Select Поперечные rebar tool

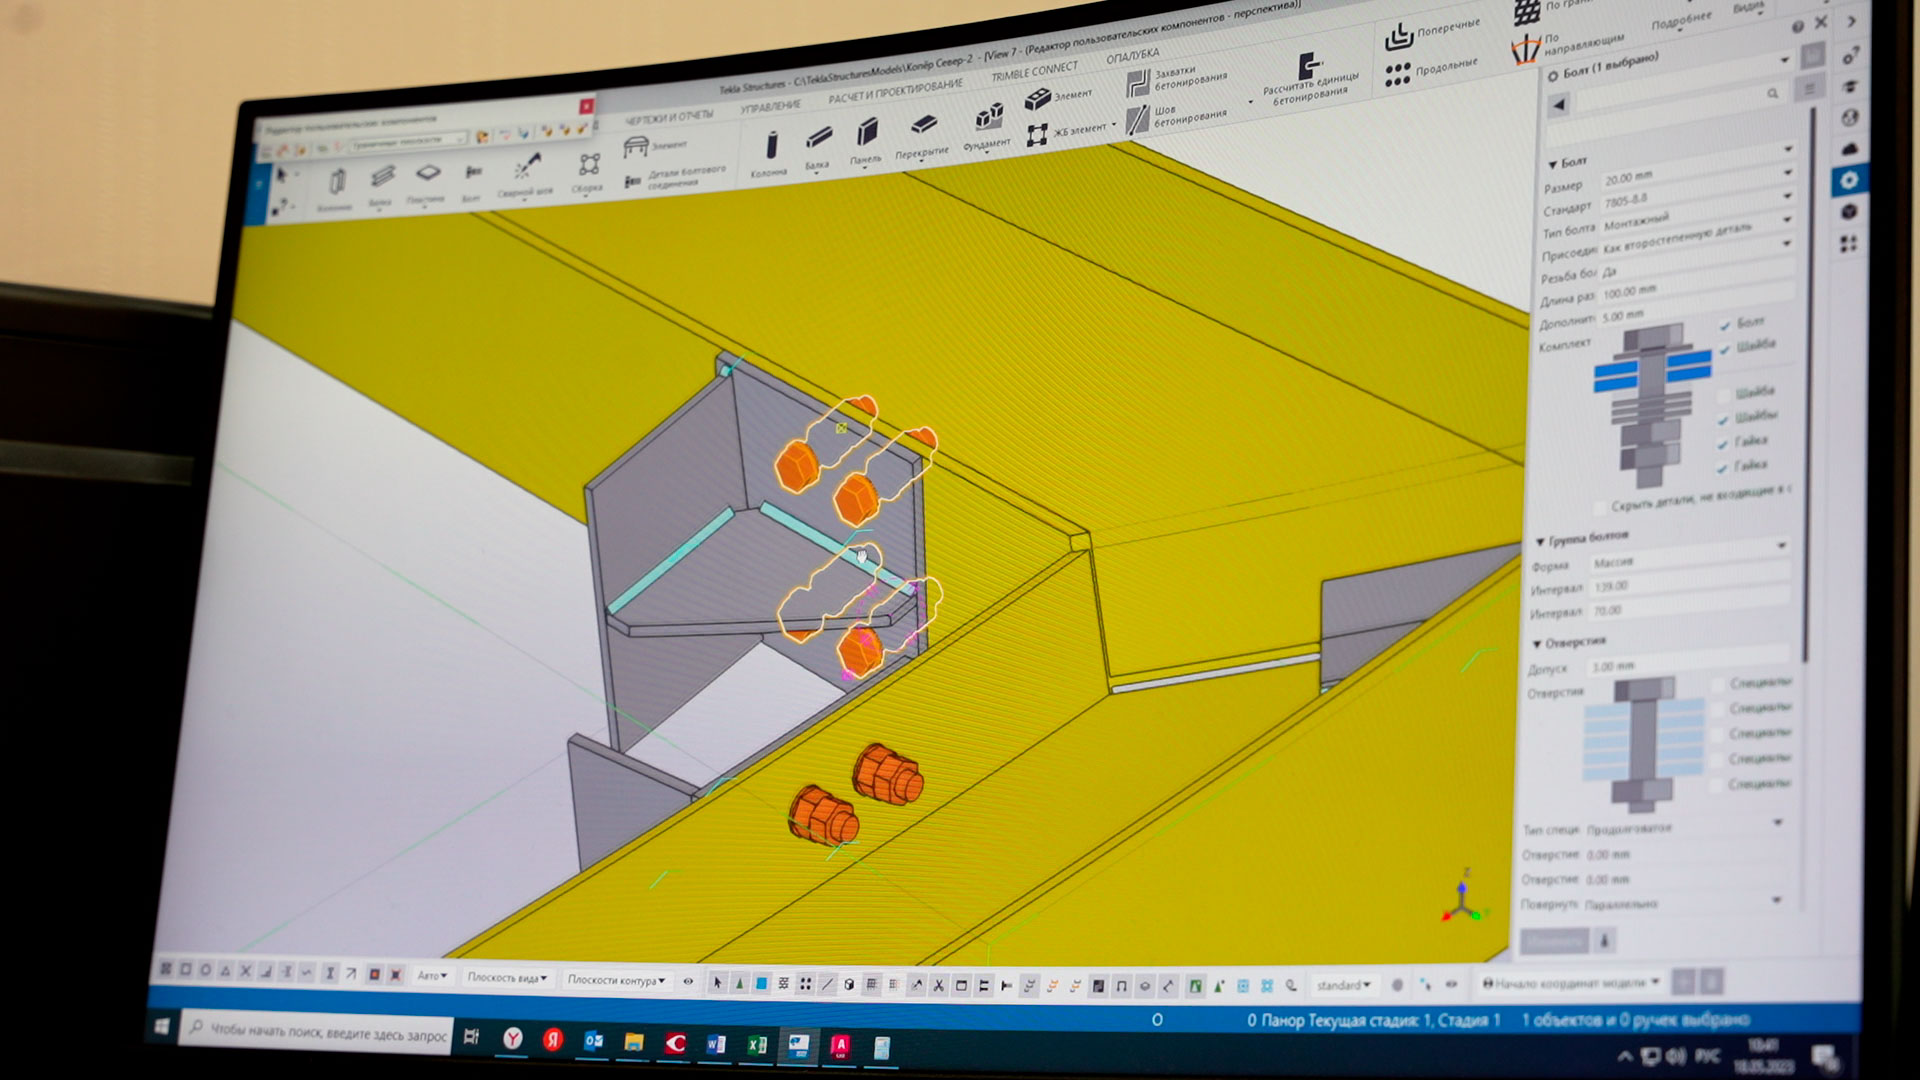coord(1432,34)
